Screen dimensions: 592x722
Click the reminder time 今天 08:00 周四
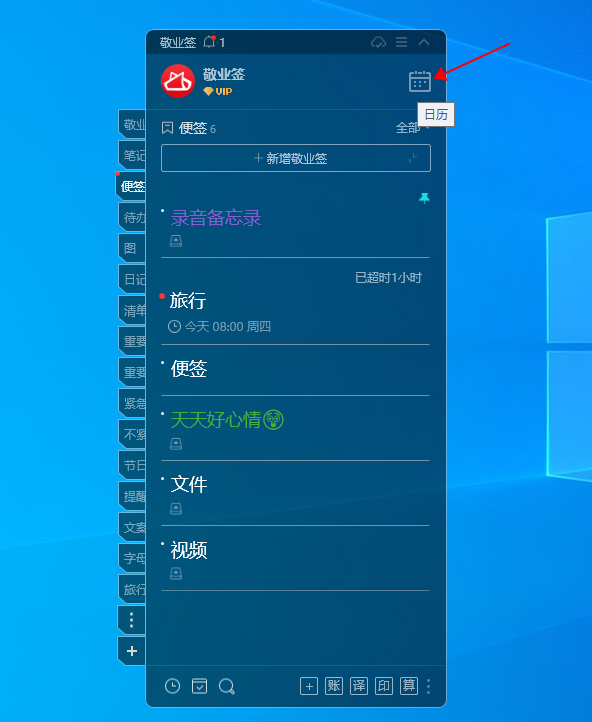219,326
